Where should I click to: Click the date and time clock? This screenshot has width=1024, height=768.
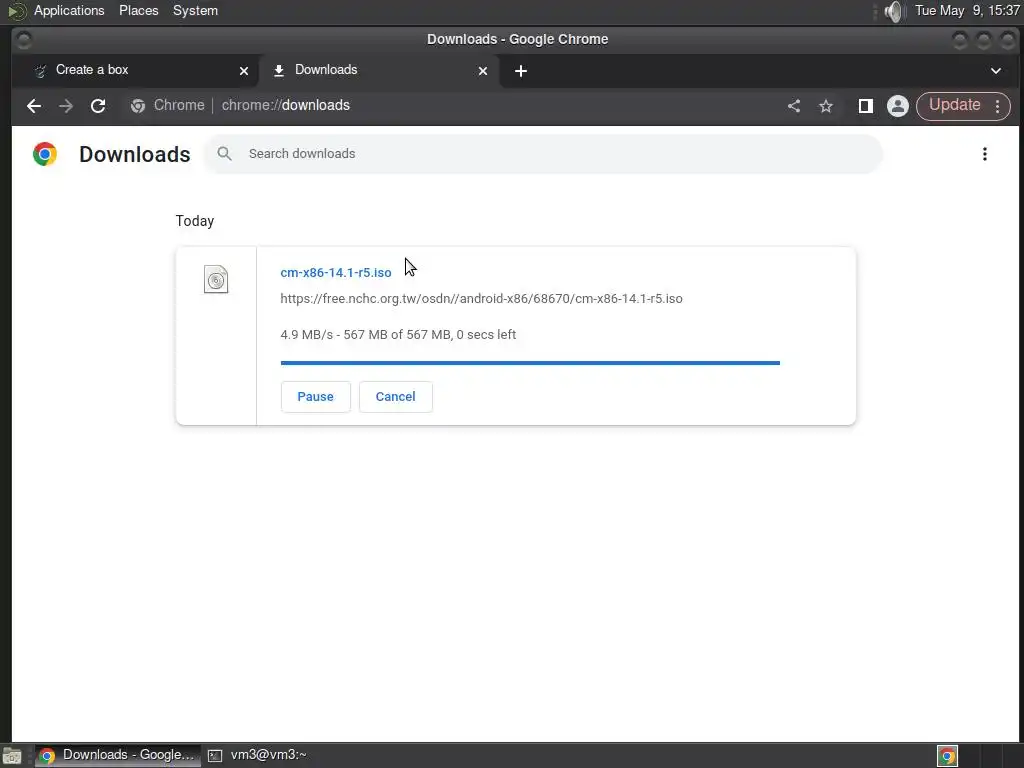(967, 10)
